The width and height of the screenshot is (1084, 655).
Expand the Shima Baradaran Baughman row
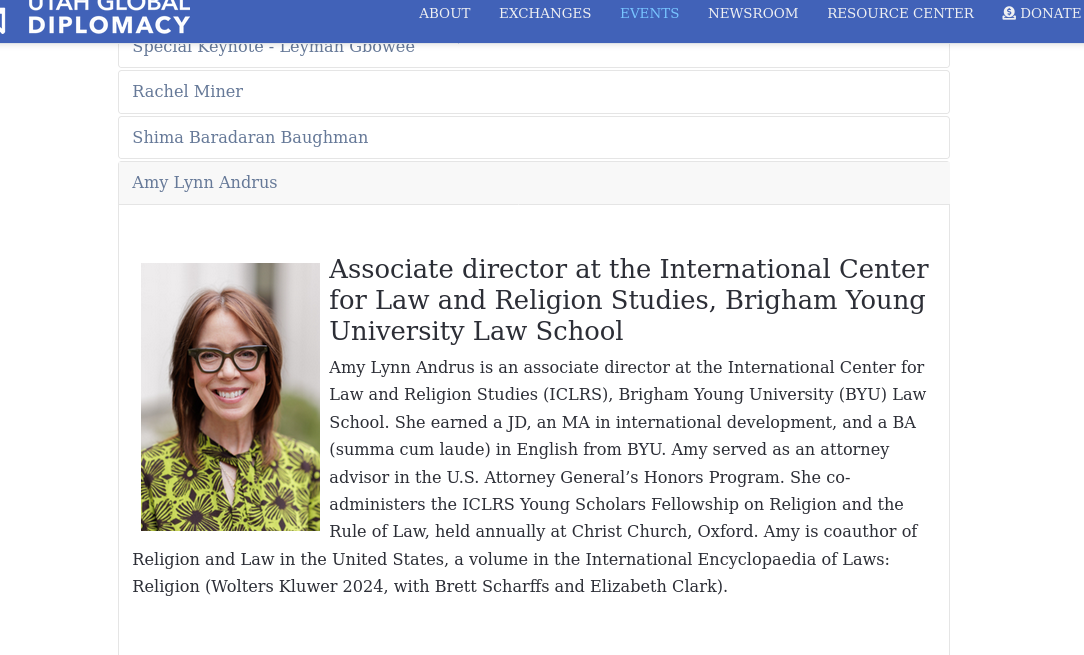click(534, 137)
